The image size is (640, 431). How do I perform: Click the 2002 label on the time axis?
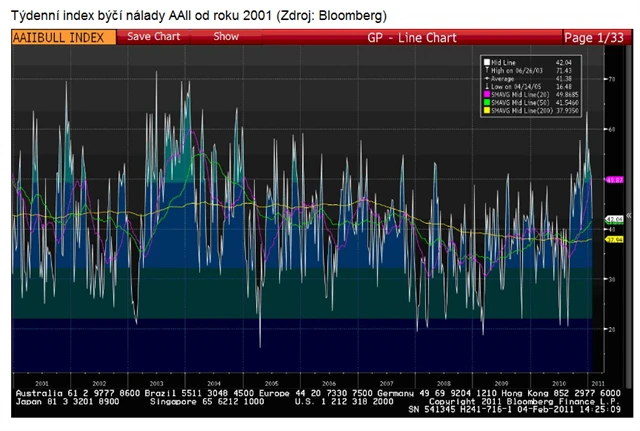(x=98, y=382)
